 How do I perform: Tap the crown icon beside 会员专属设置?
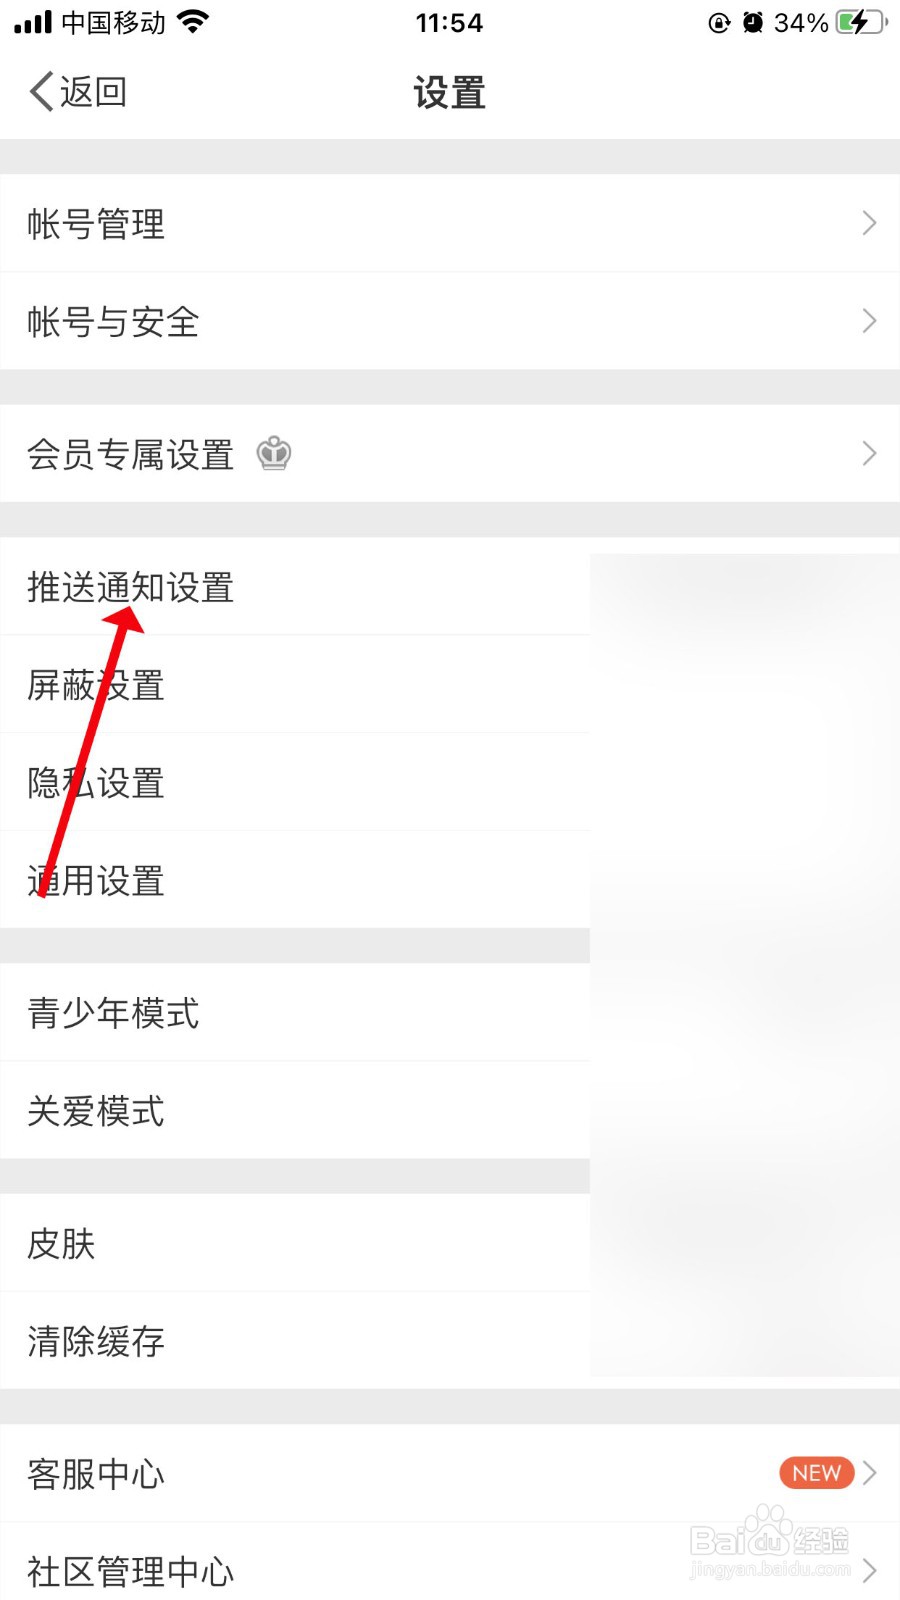pyautogui.click(x=274, y=454)
